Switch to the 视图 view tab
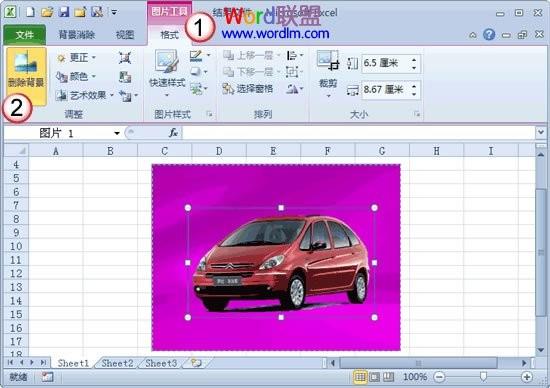Screen dimensions: 550x388 (125, 35)
